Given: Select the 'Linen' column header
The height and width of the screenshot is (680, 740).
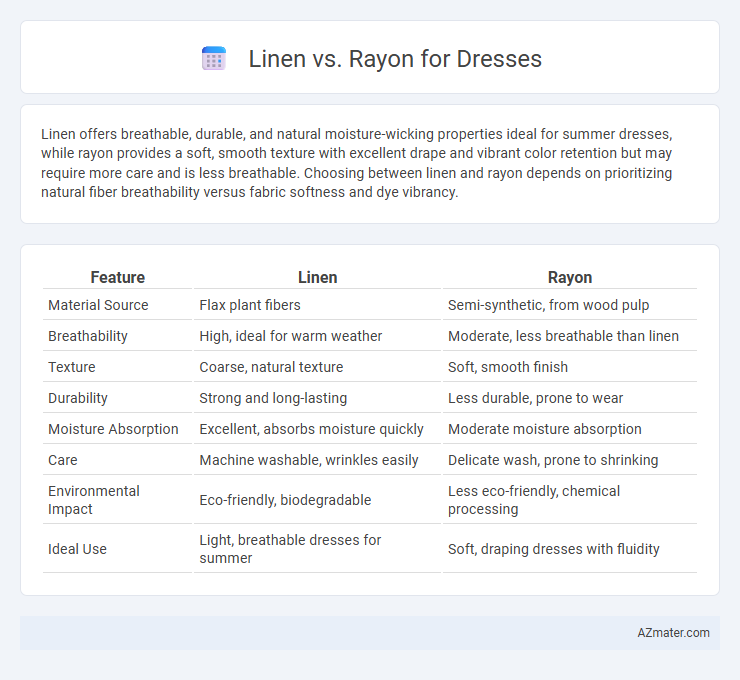Looking at the screenshot, I should point(318,277).
